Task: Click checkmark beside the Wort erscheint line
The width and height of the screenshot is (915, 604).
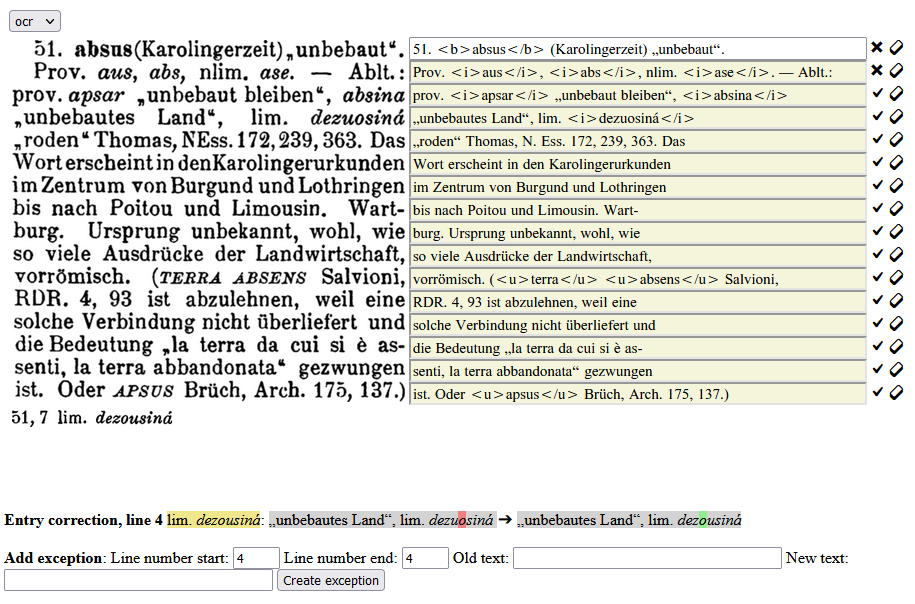Action: 877,162
